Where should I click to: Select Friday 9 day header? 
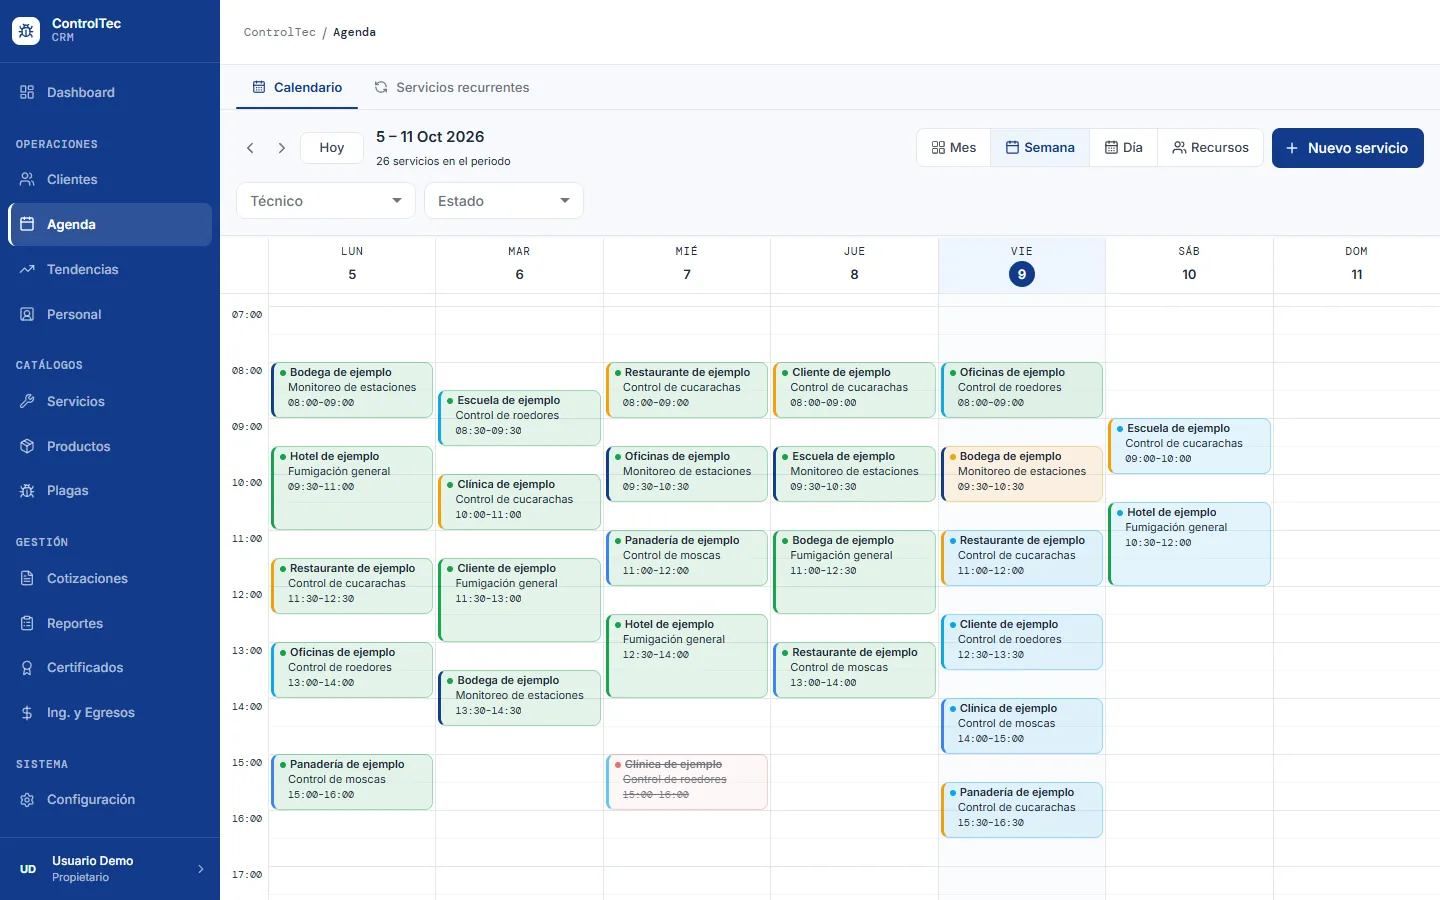[1022, 265]
